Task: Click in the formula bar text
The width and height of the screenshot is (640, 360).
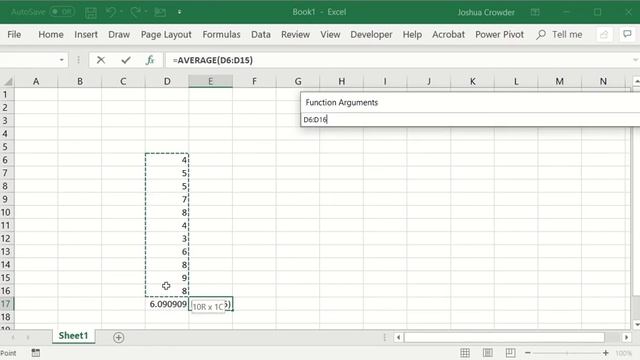Action: coord(213,60)
